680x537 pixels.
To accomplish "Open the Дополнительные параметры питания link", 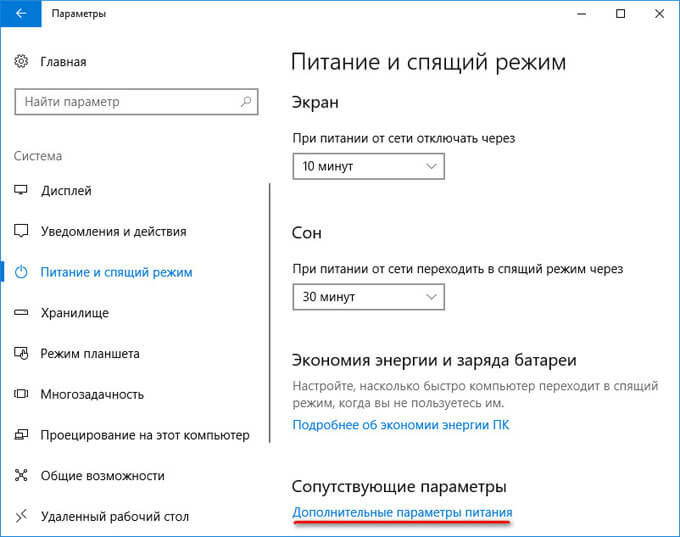I will (402, 512).
